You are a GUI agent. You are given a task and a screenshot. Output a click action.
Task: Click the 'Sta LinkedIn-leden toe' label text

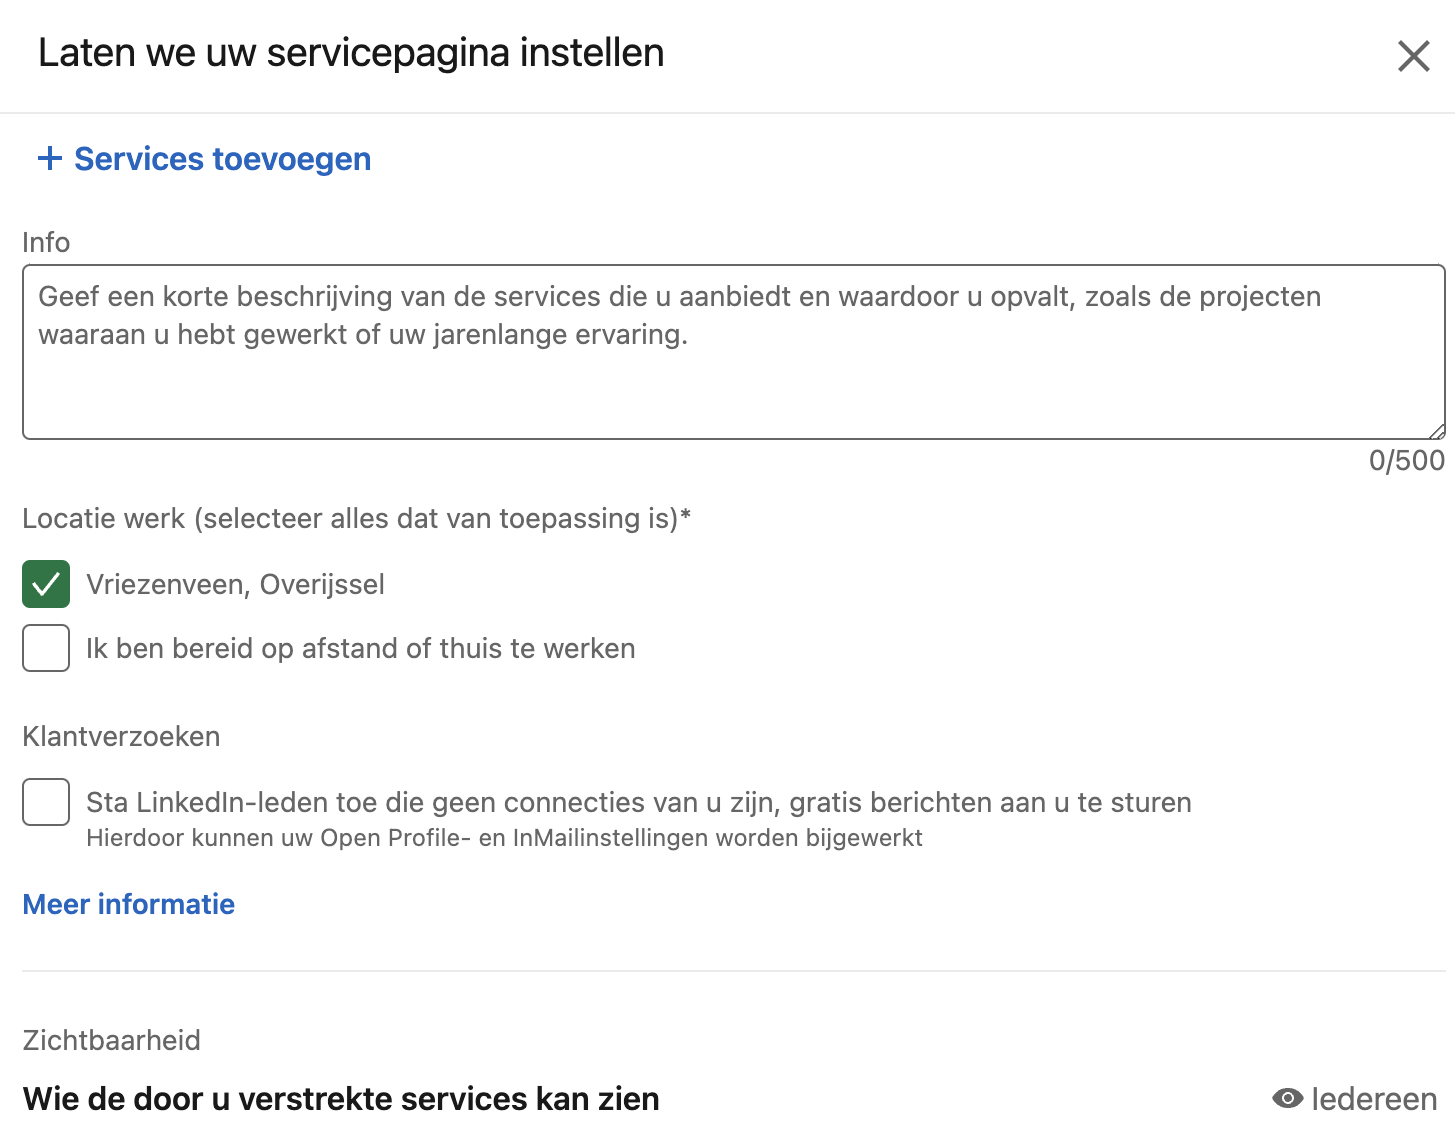click(639, 802)
